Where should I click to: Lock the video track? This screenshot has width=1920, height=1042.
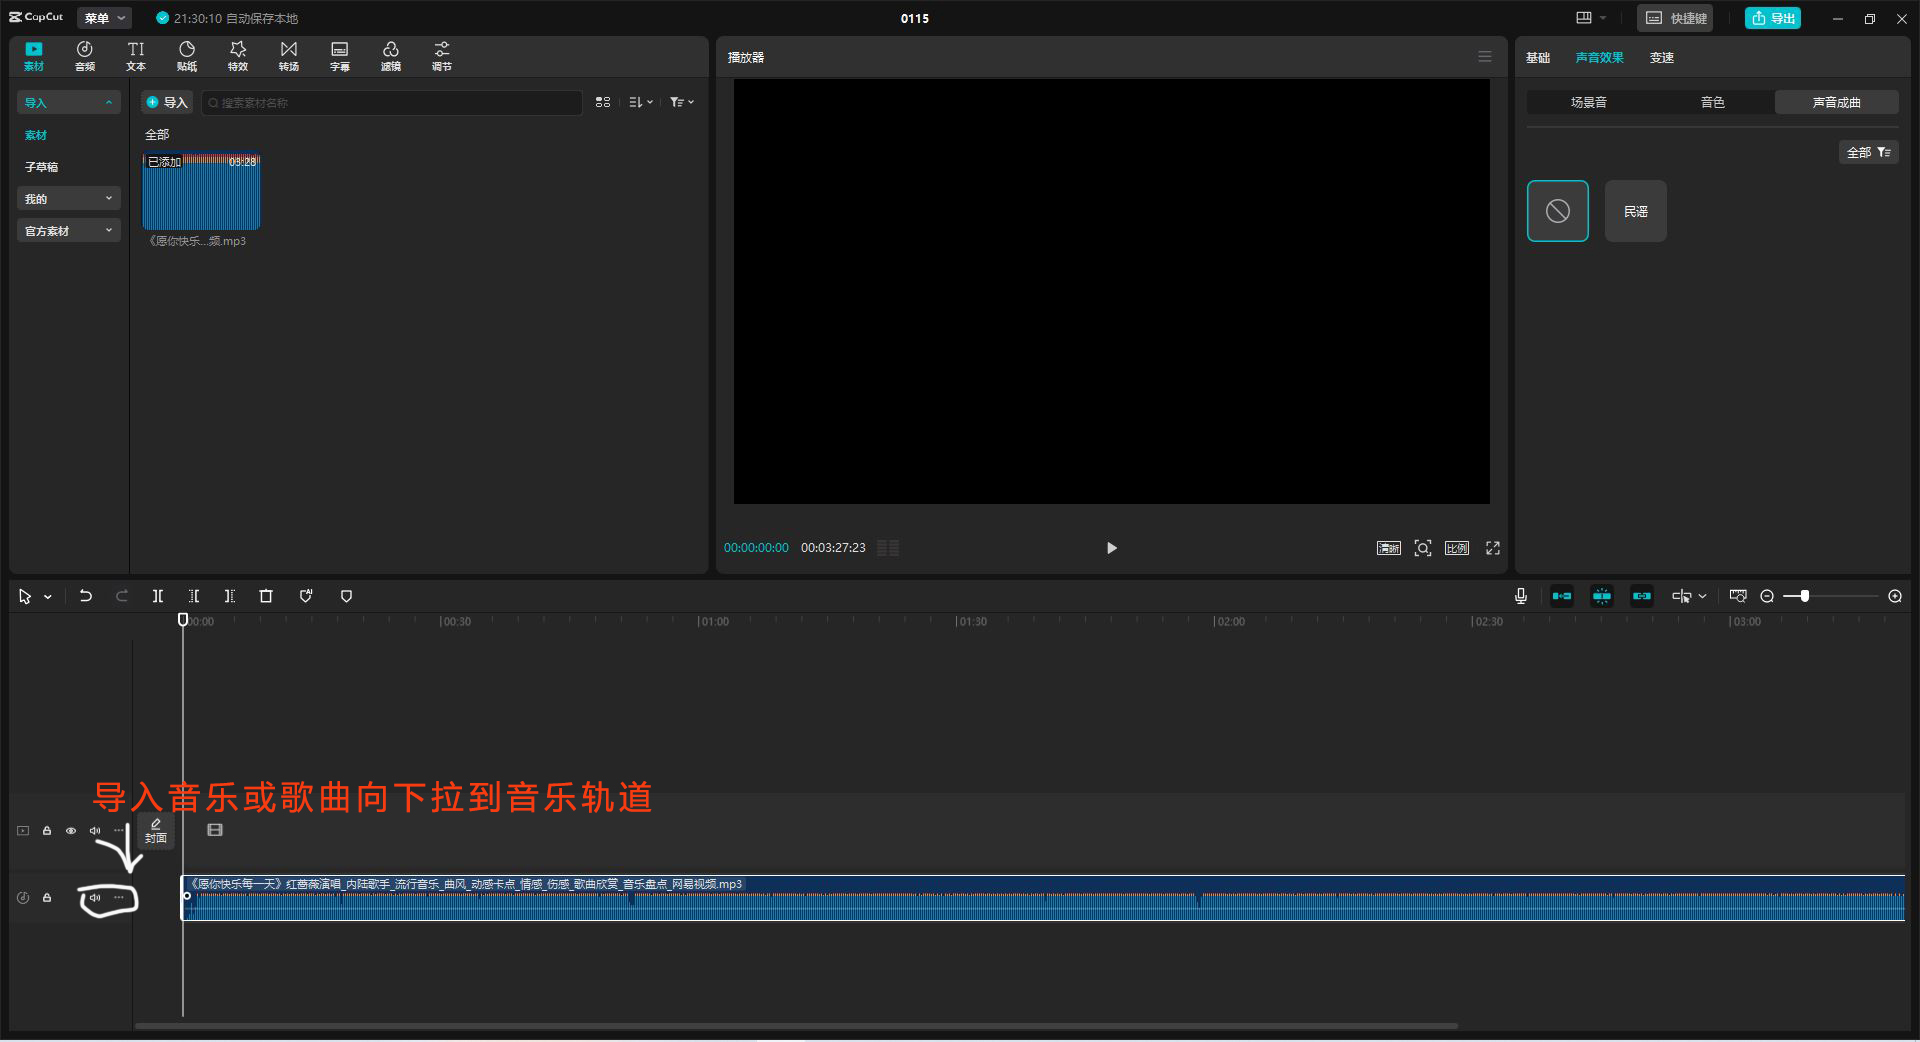[x=47, y=830]
